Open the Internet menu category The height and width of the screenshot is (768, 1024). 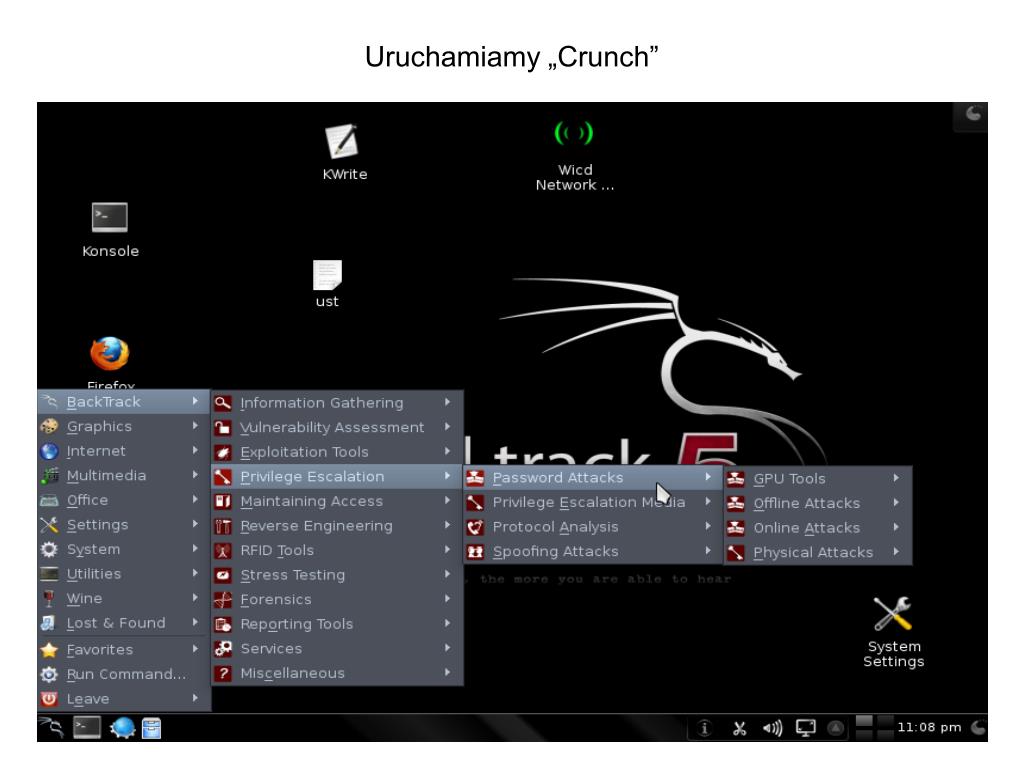tap(123, 451)
